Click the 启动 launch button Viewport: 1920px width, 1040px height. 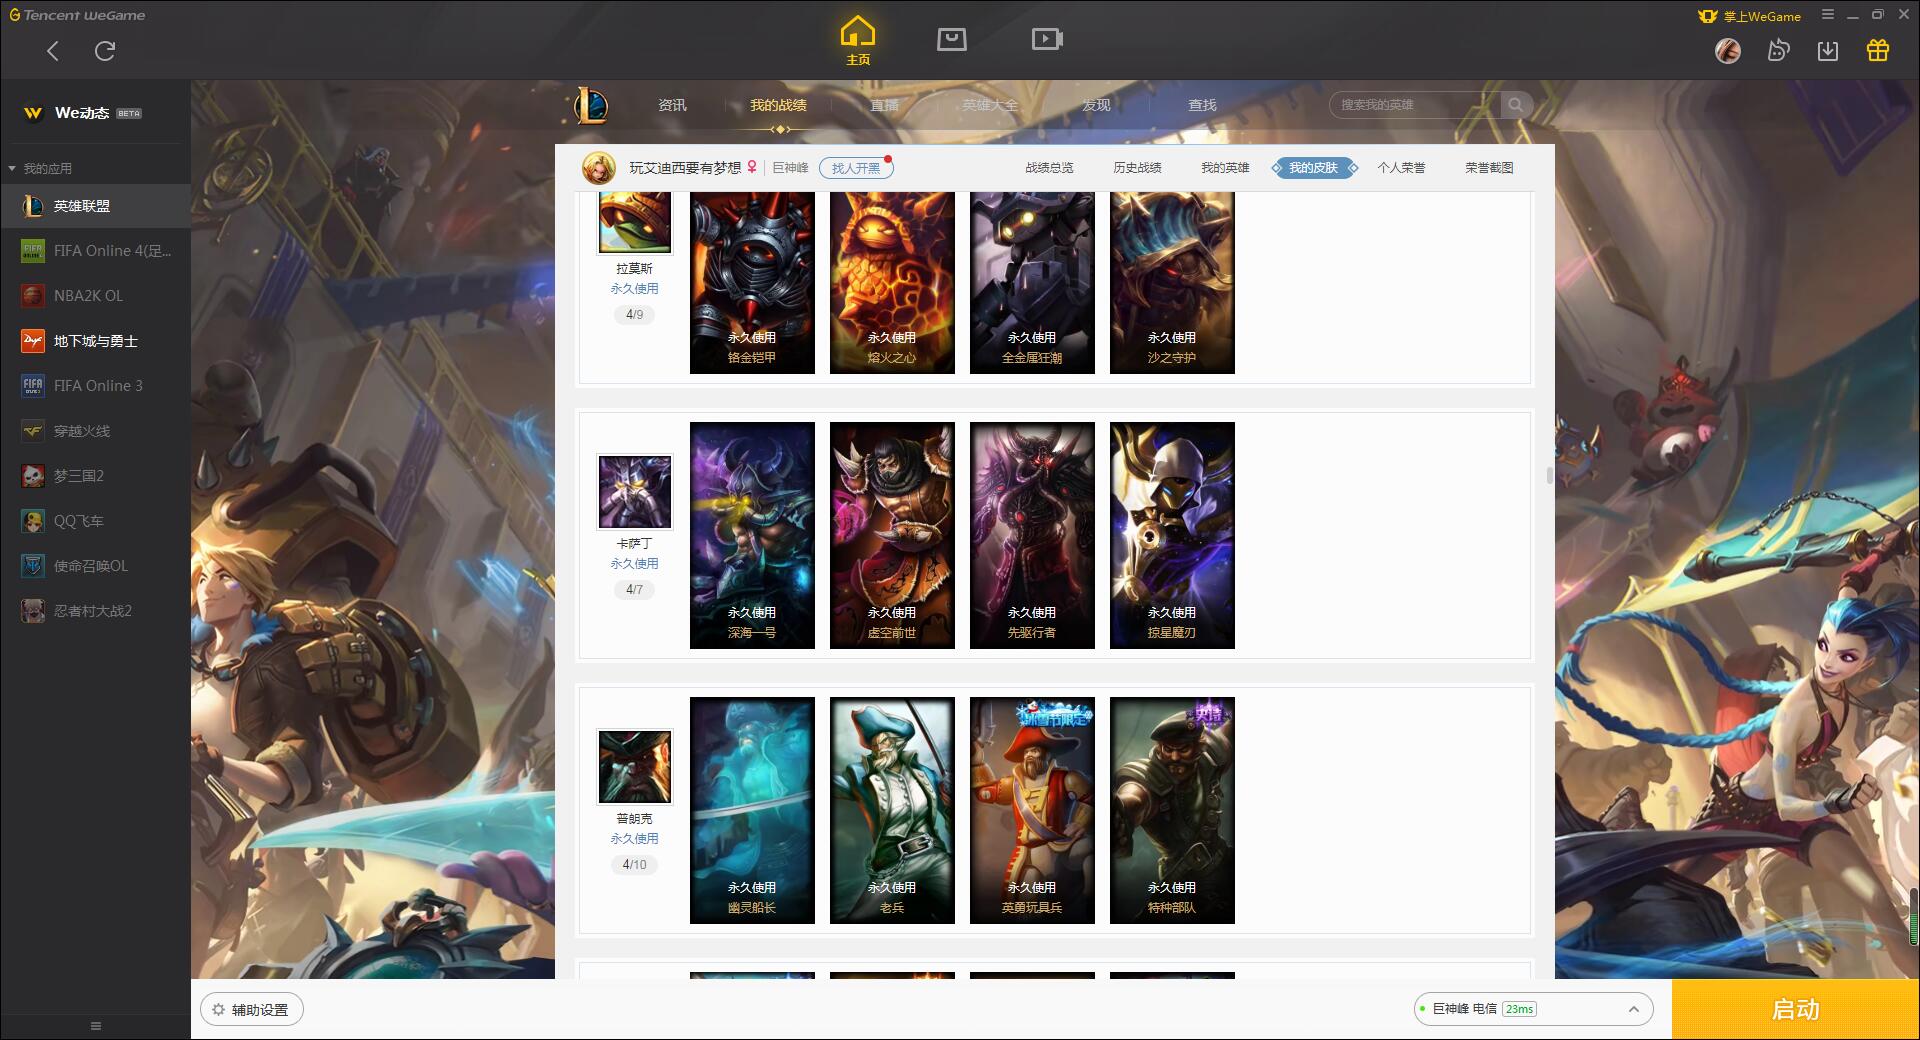[x=1796, y=1010]
